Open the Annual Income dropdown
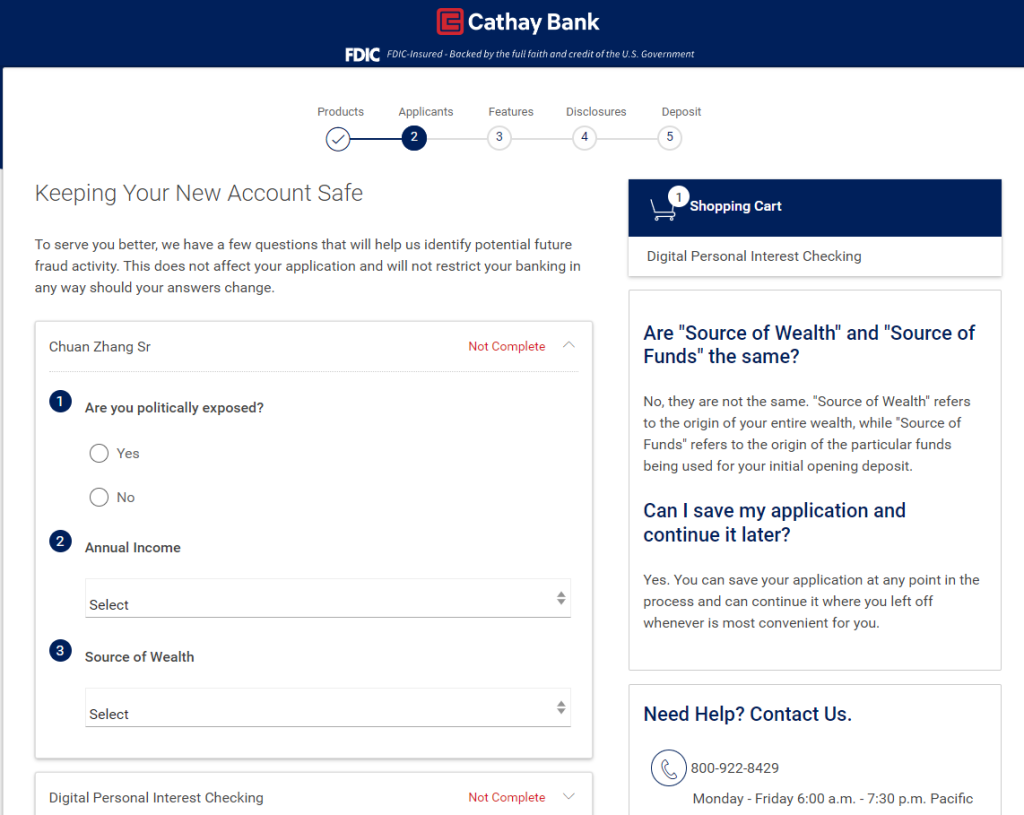Screen dimensions: 1024x815 (327, 599)
